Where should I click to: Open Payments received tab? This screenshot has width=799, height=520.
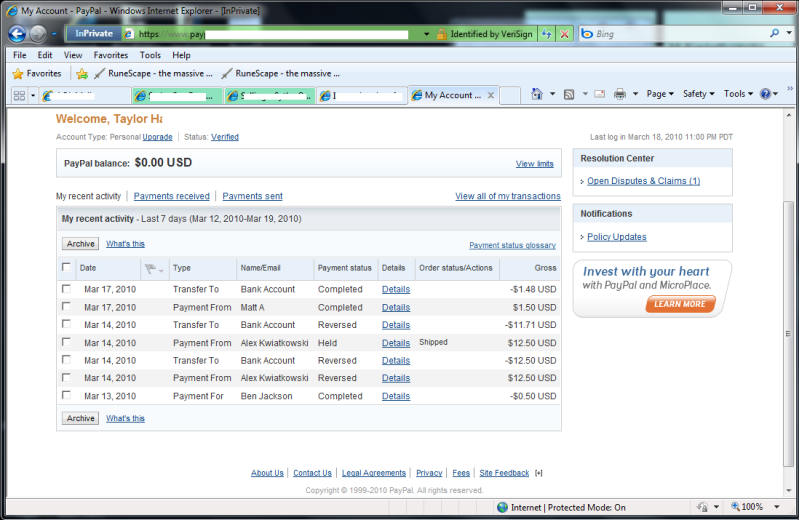[x=172, y=196]
